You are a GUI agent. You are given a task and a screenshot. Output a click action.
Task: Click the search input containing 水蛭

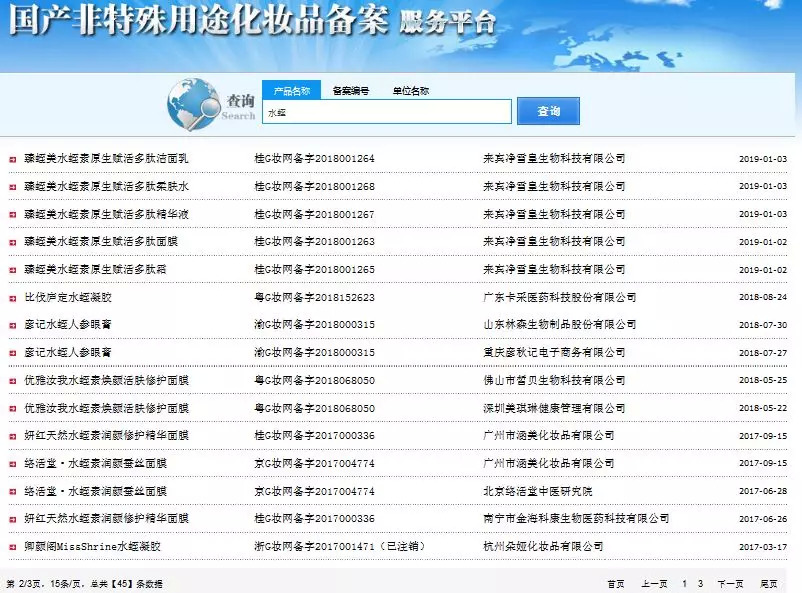387,112
